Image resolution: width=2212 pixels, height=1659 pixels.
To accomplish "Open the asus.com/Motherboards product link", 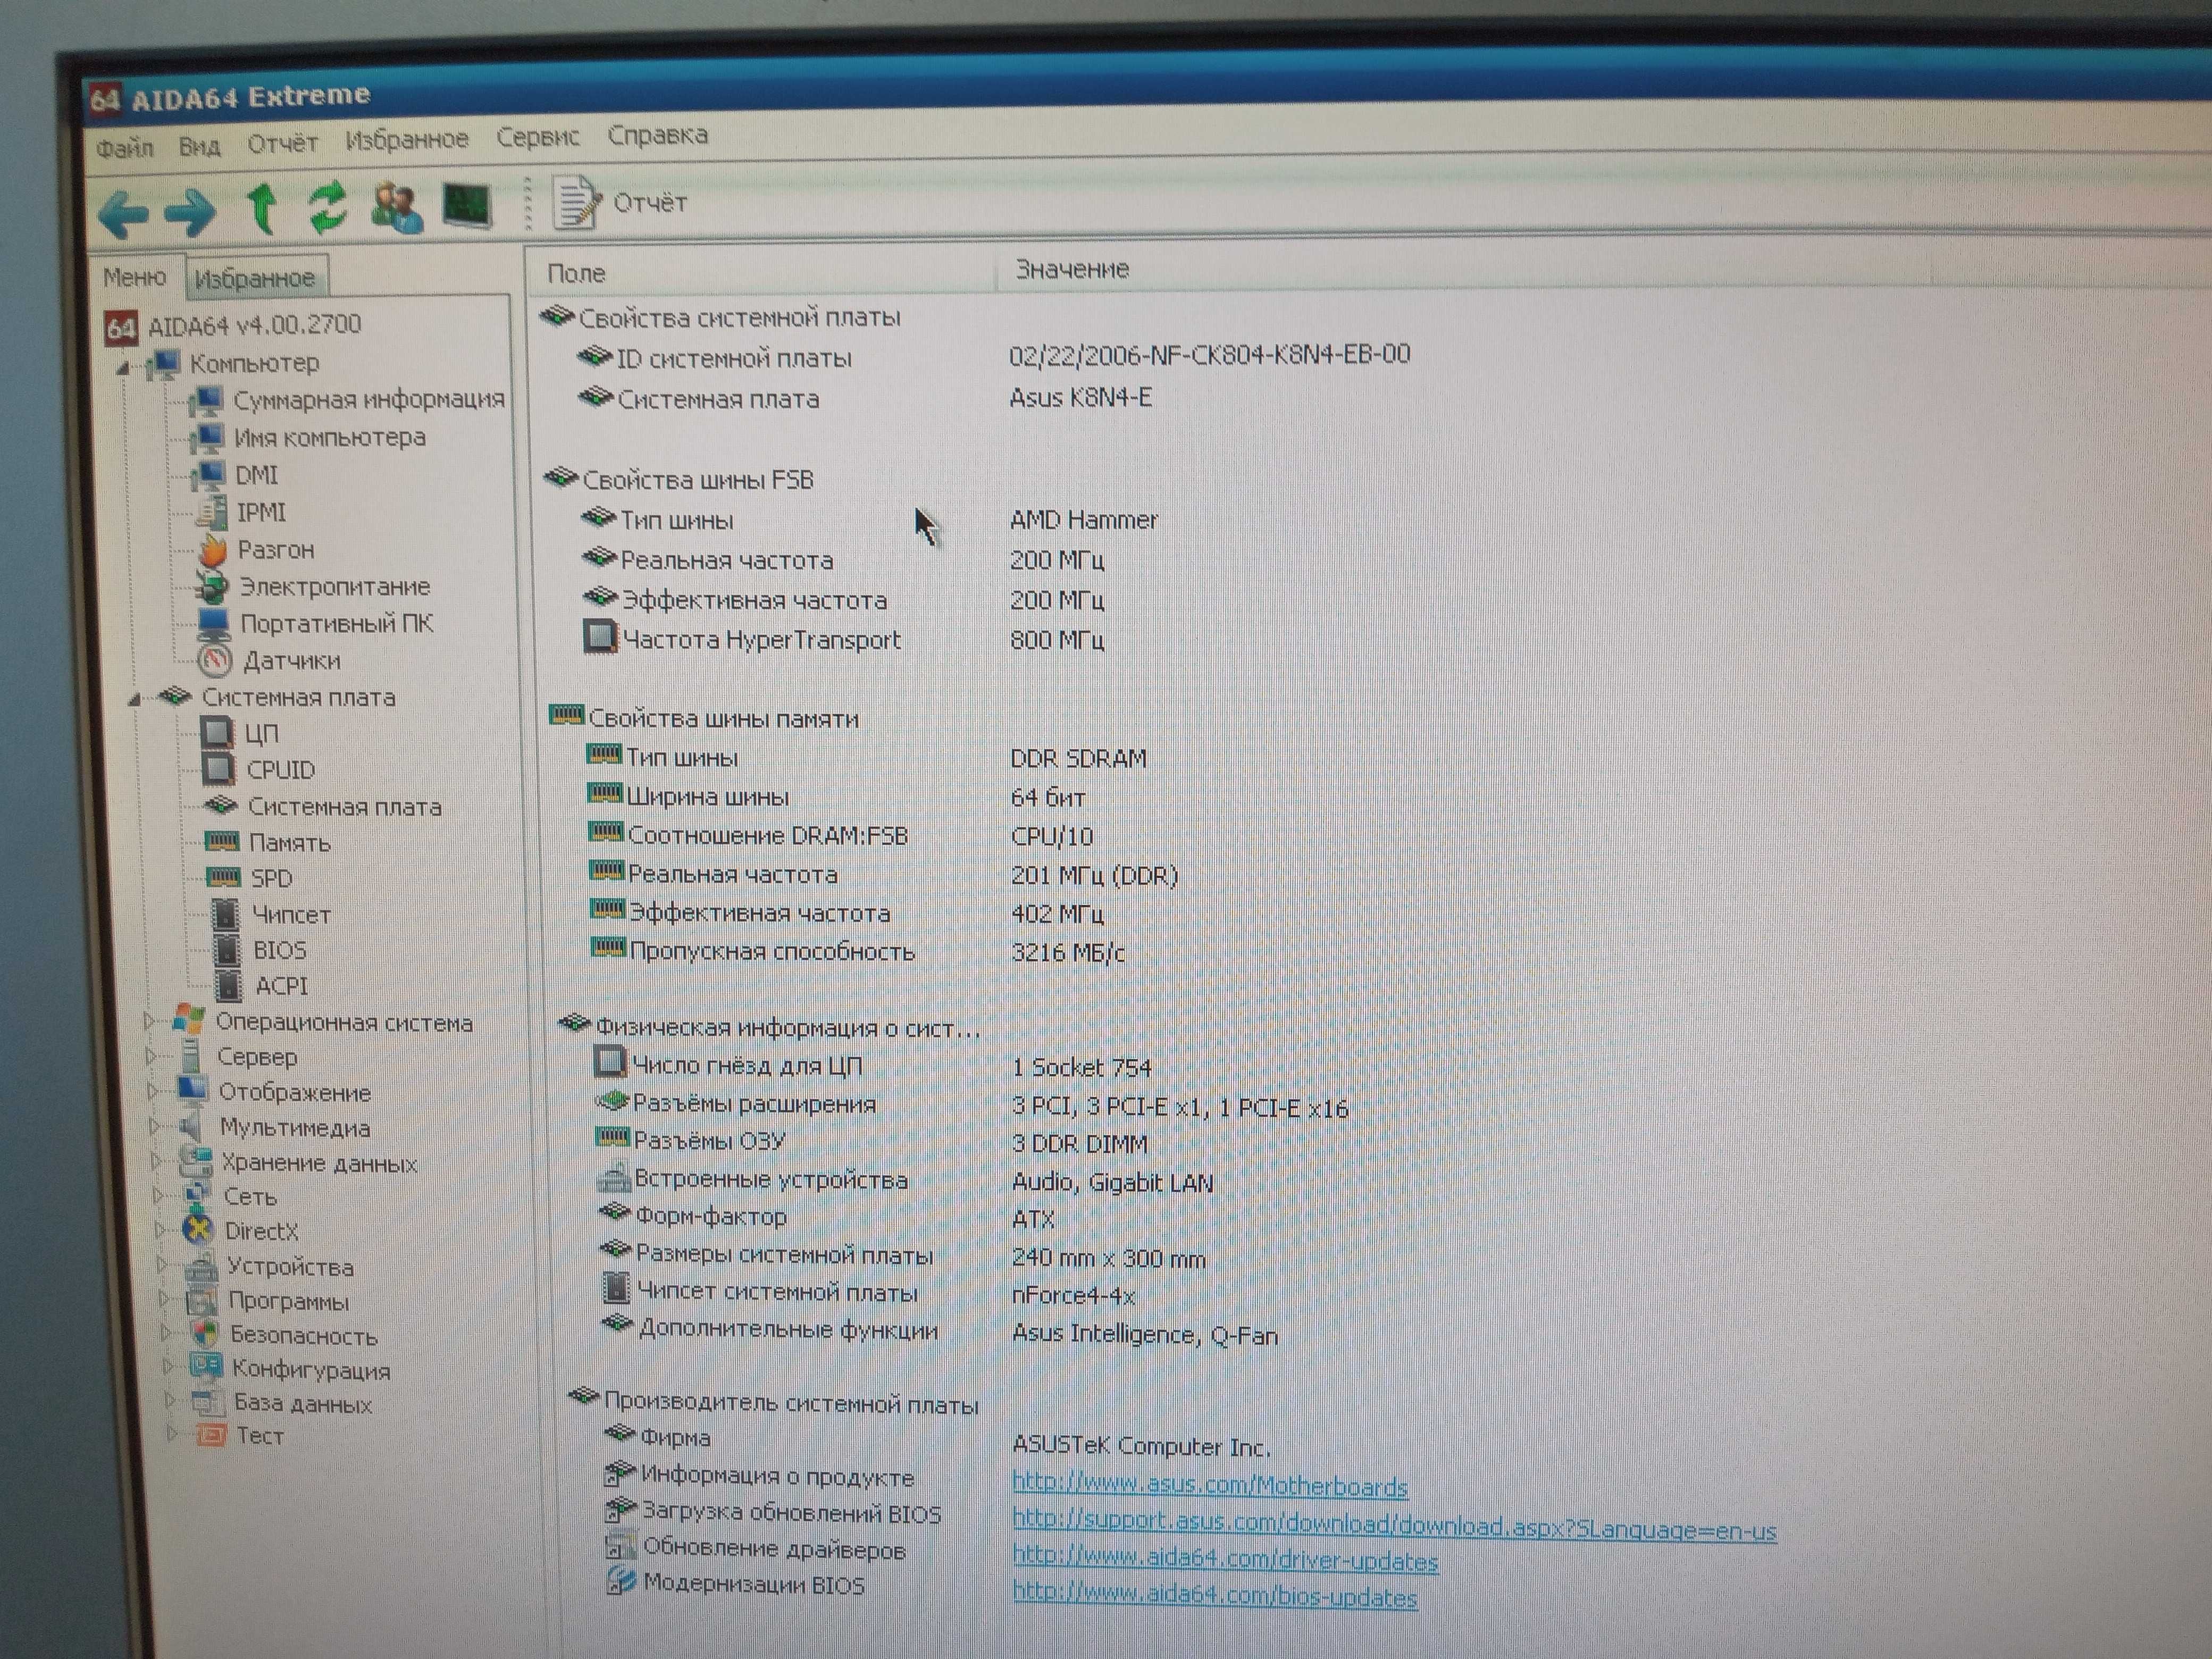I will coord(1210,1487).
